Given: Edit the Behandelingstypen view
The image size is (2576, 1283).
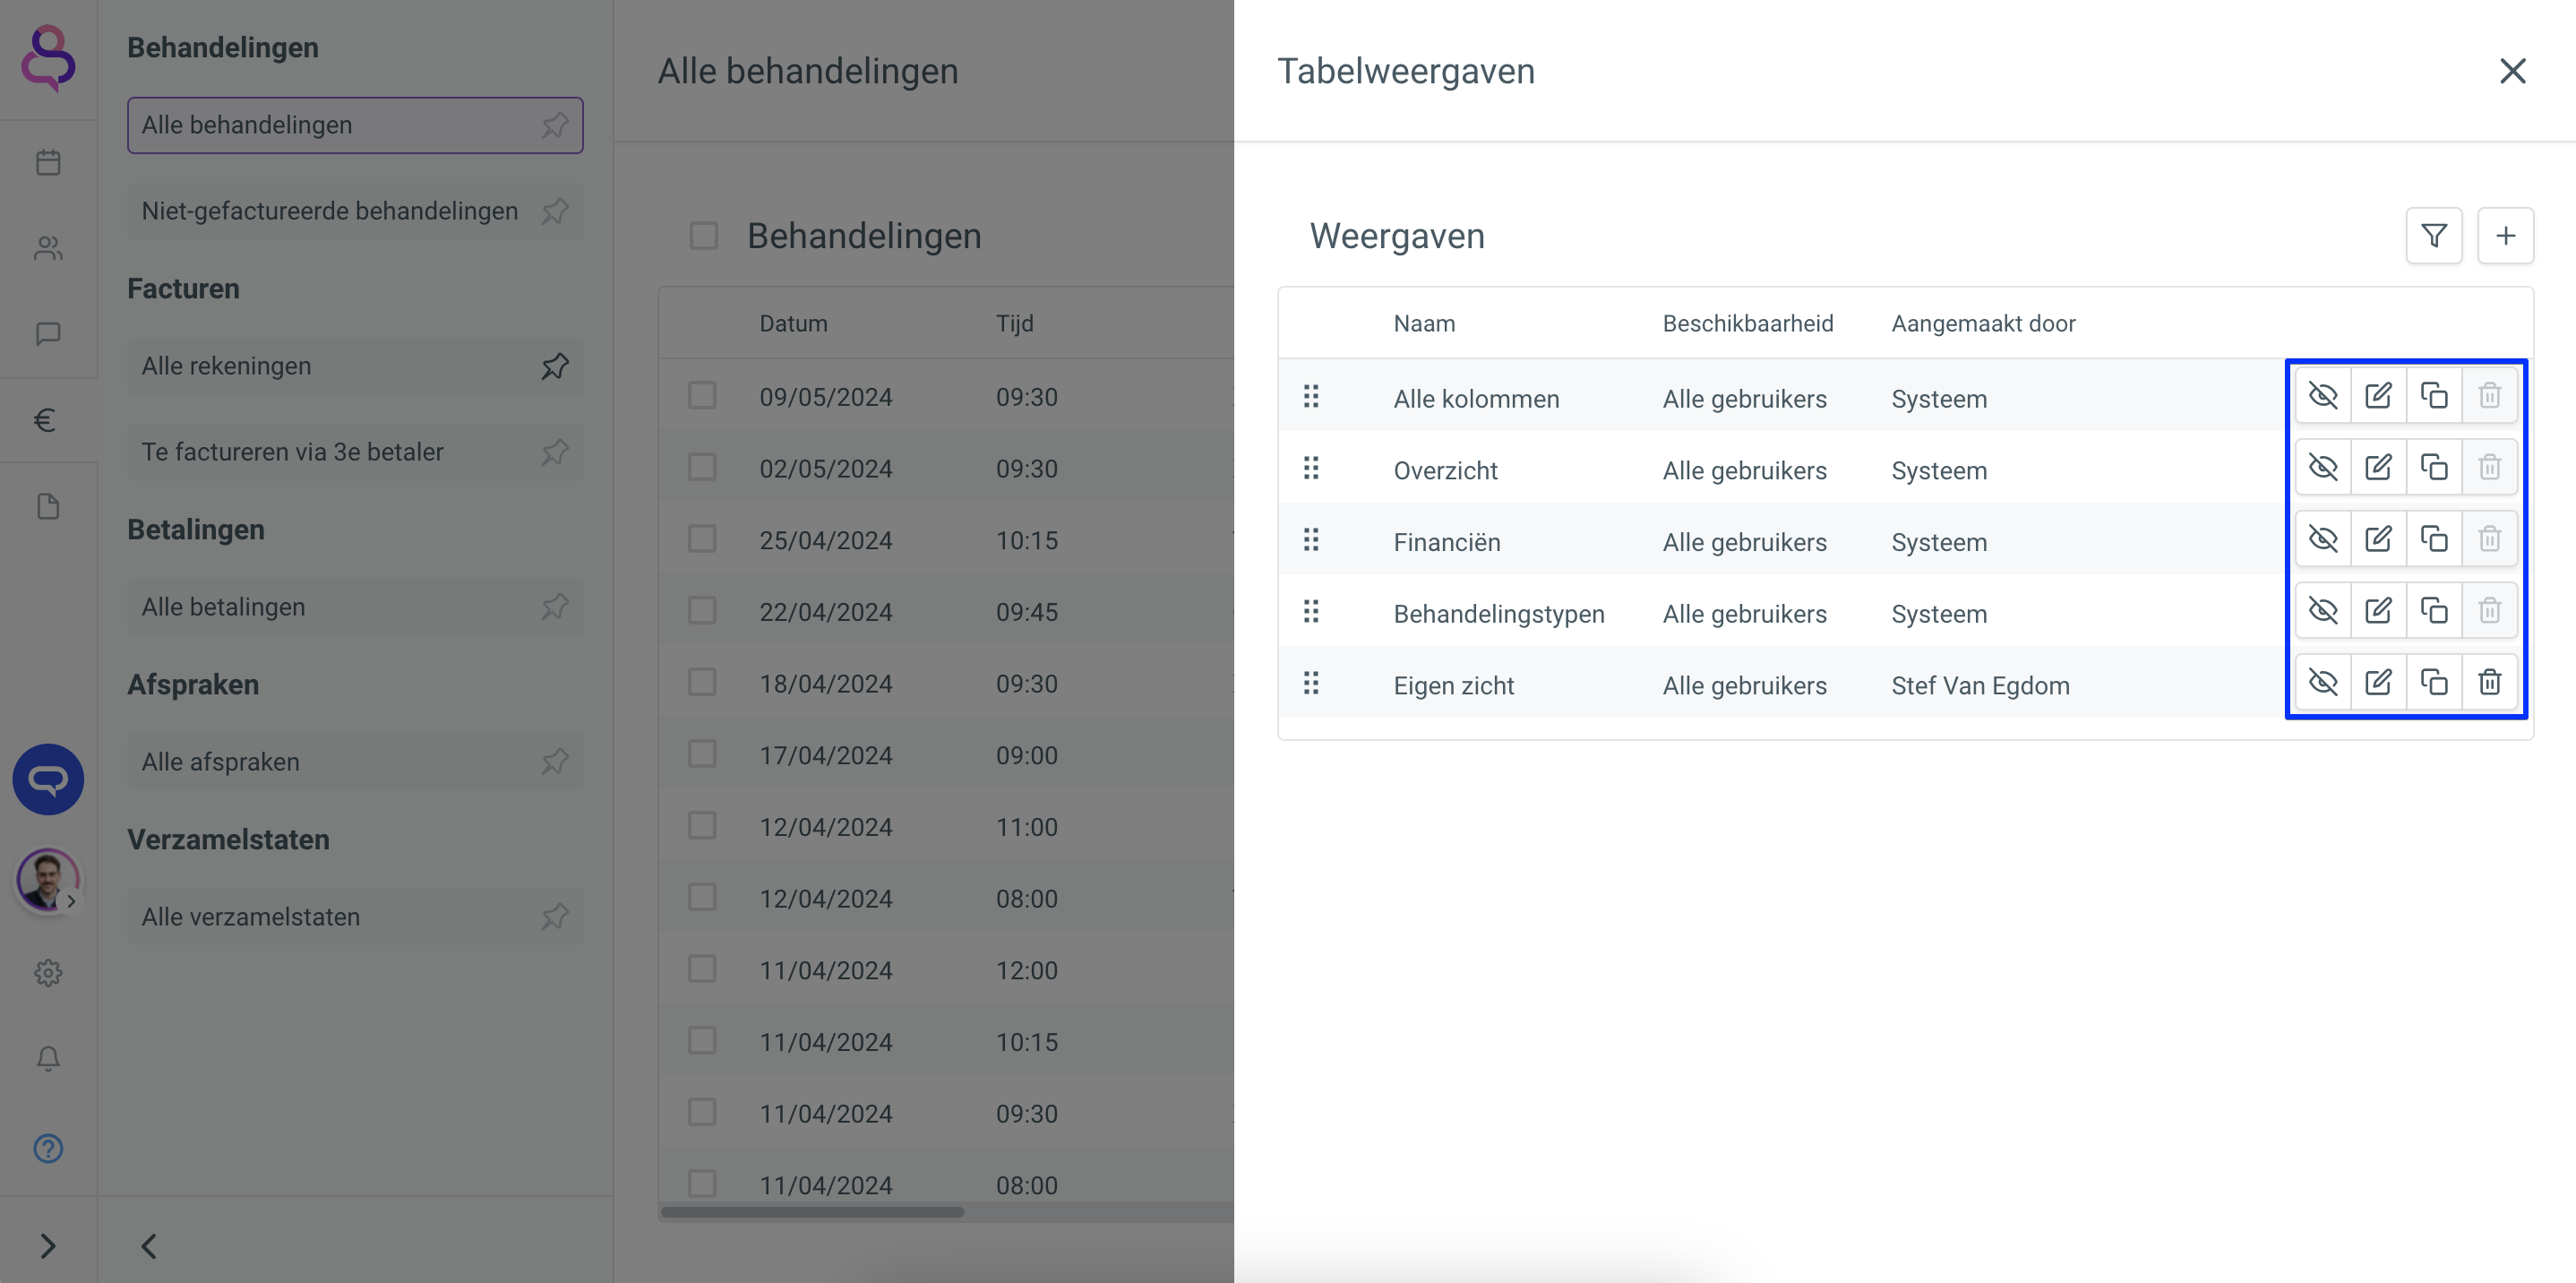Looking at the screenshot, I should point(2378,611).
